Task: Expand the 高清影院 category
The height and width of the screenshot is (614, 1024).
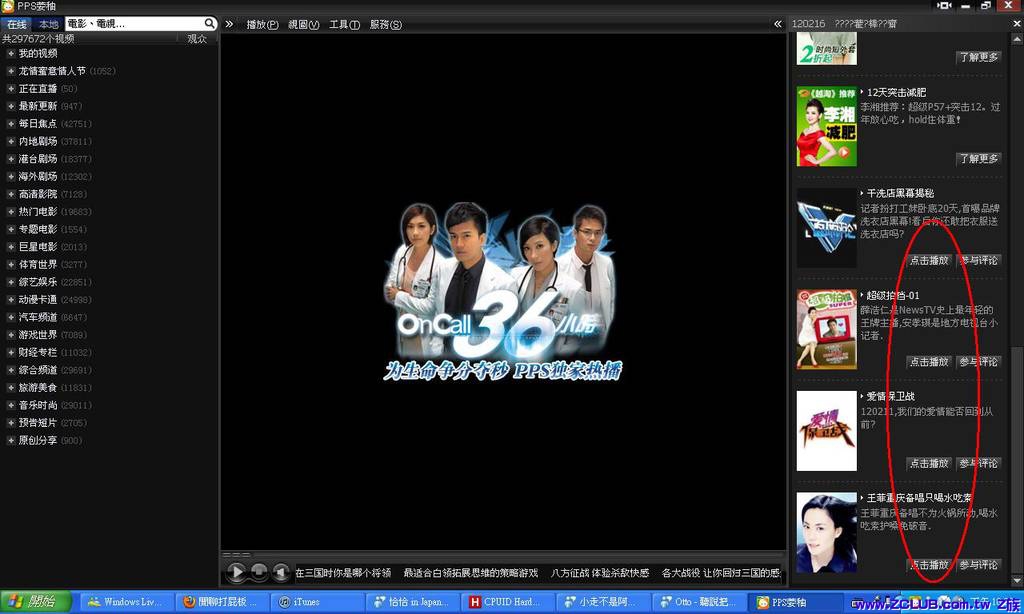Action: [x=10, y=194]
